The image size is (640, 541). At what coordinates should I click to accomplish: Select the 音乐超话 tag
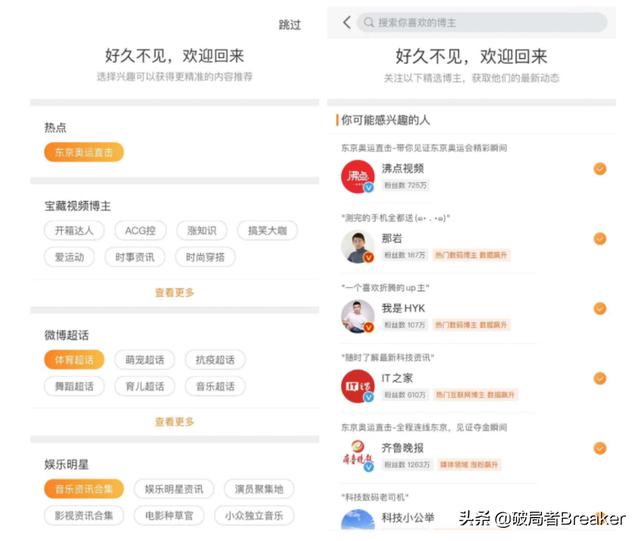point(215,386)
